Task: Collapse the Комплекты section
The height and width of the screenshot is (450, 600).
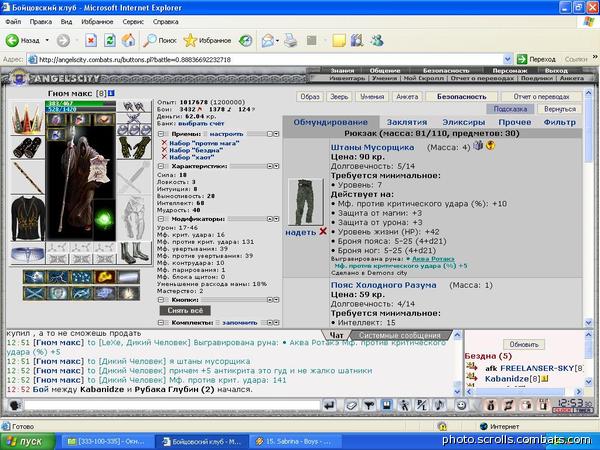Action: click(x=161, y=323)
